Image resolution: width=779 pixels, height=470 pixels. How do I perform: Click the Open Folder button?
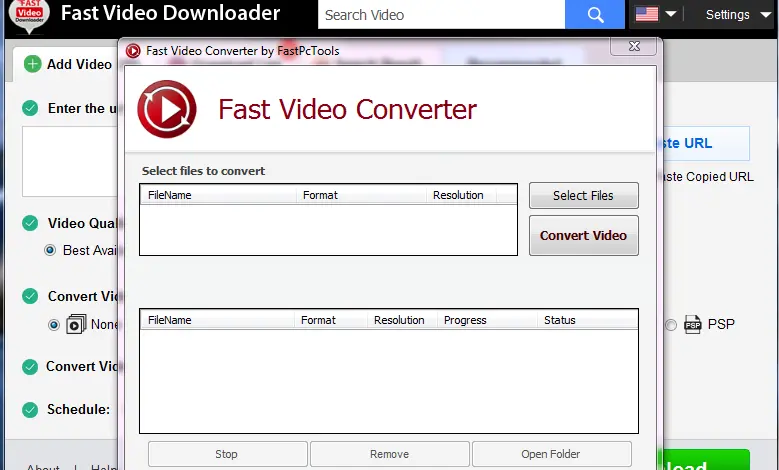click(x=551, y=454)
